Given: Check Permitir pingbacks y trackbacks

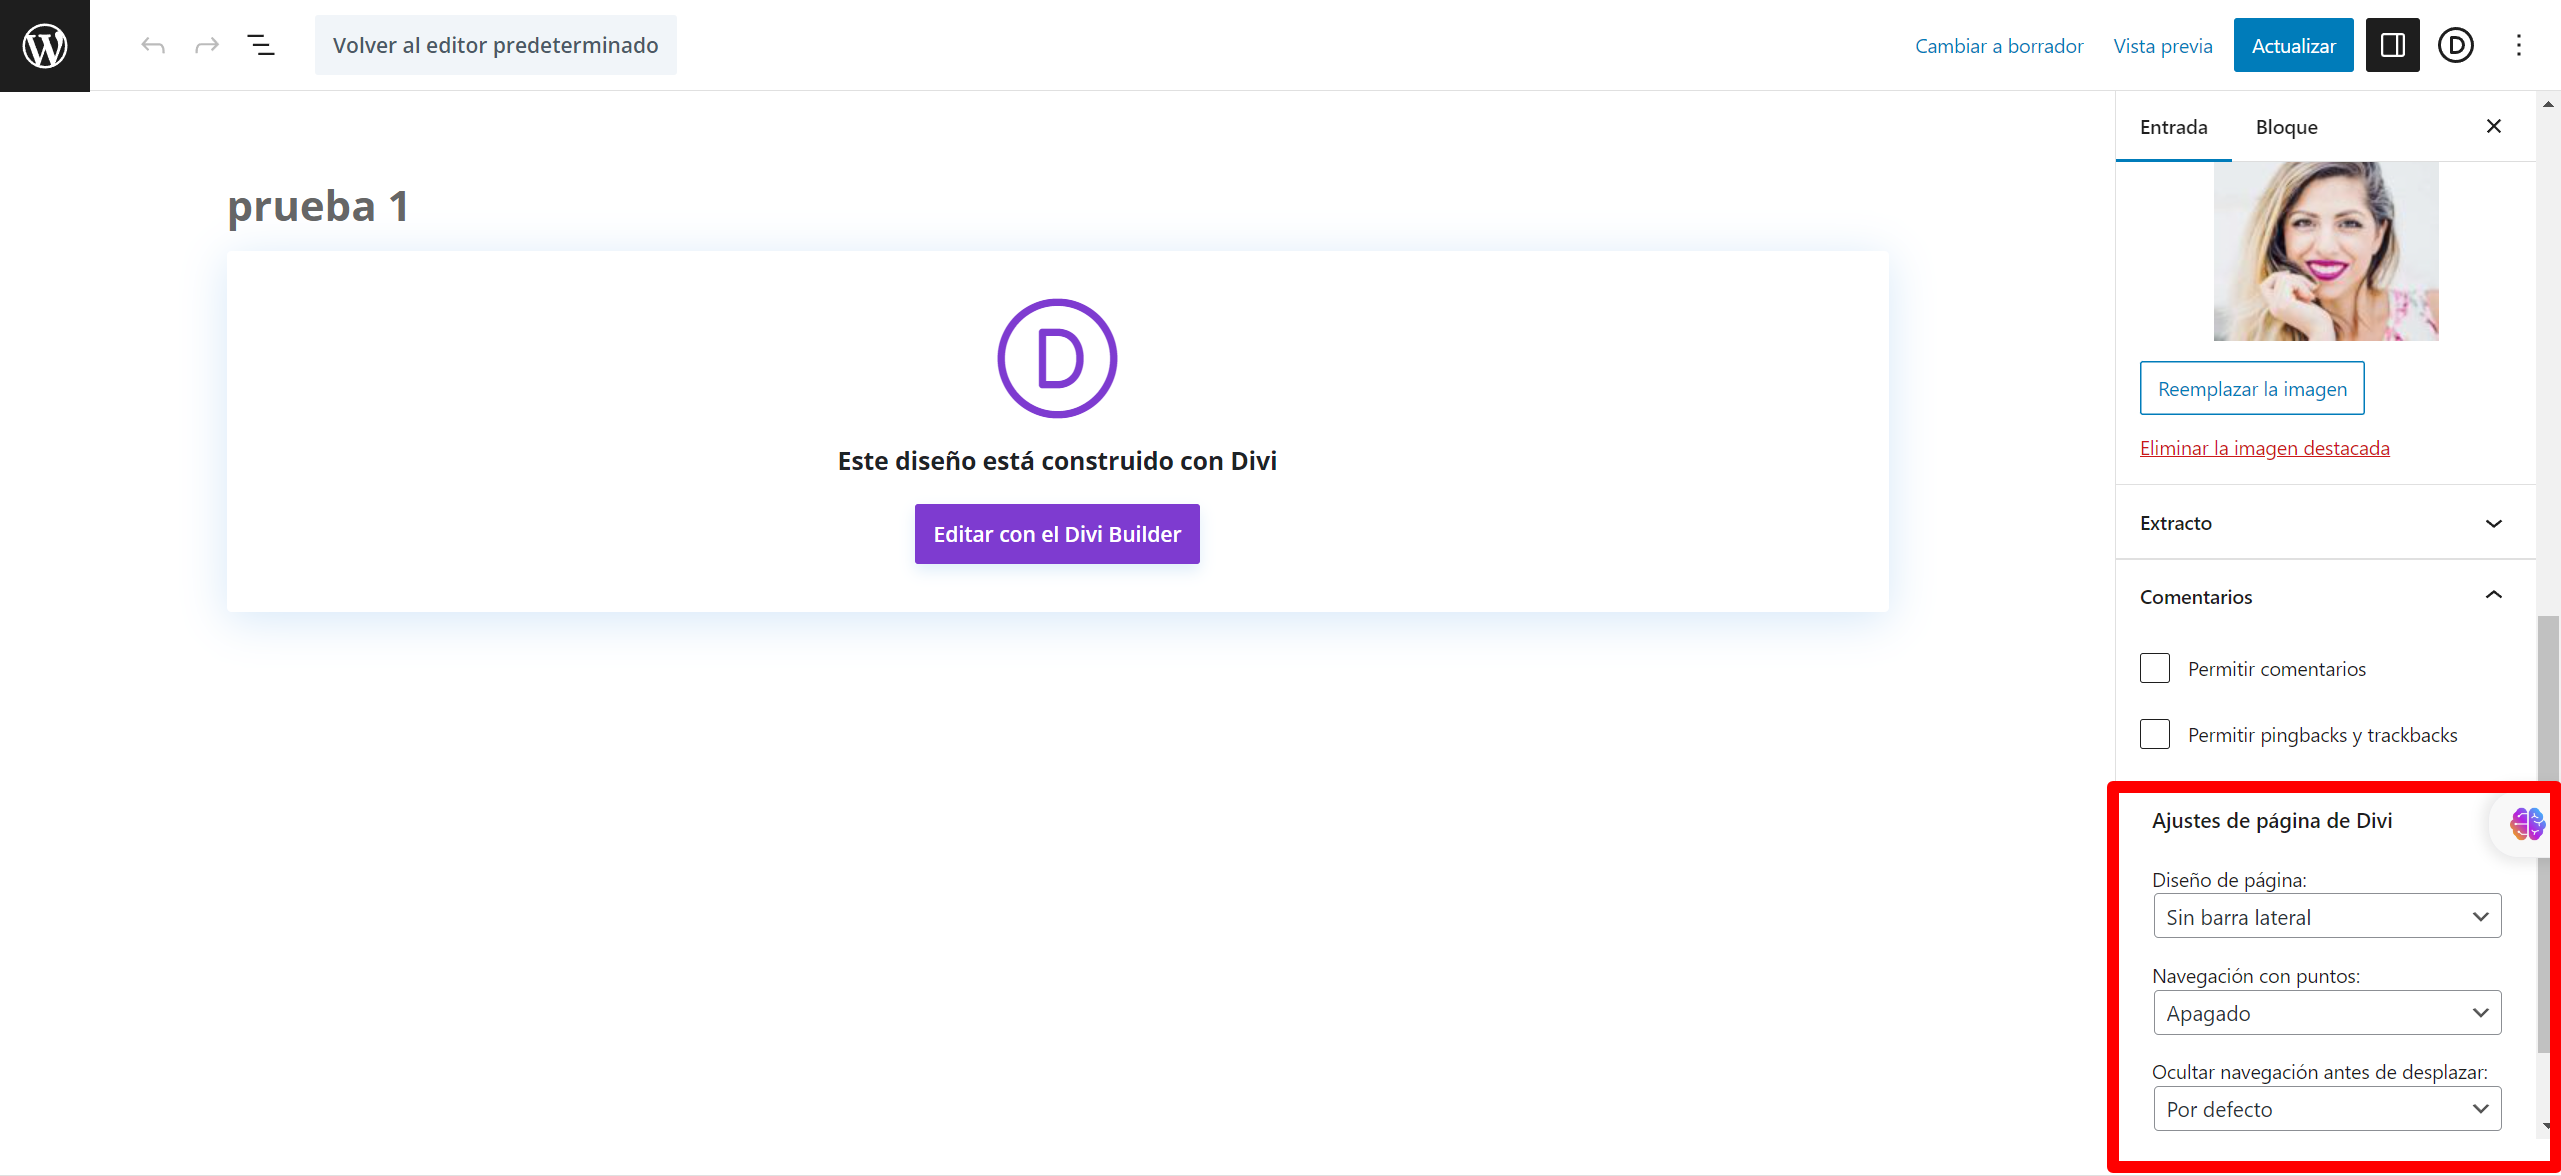Looking at the screenshot, I should point(2155,734).
